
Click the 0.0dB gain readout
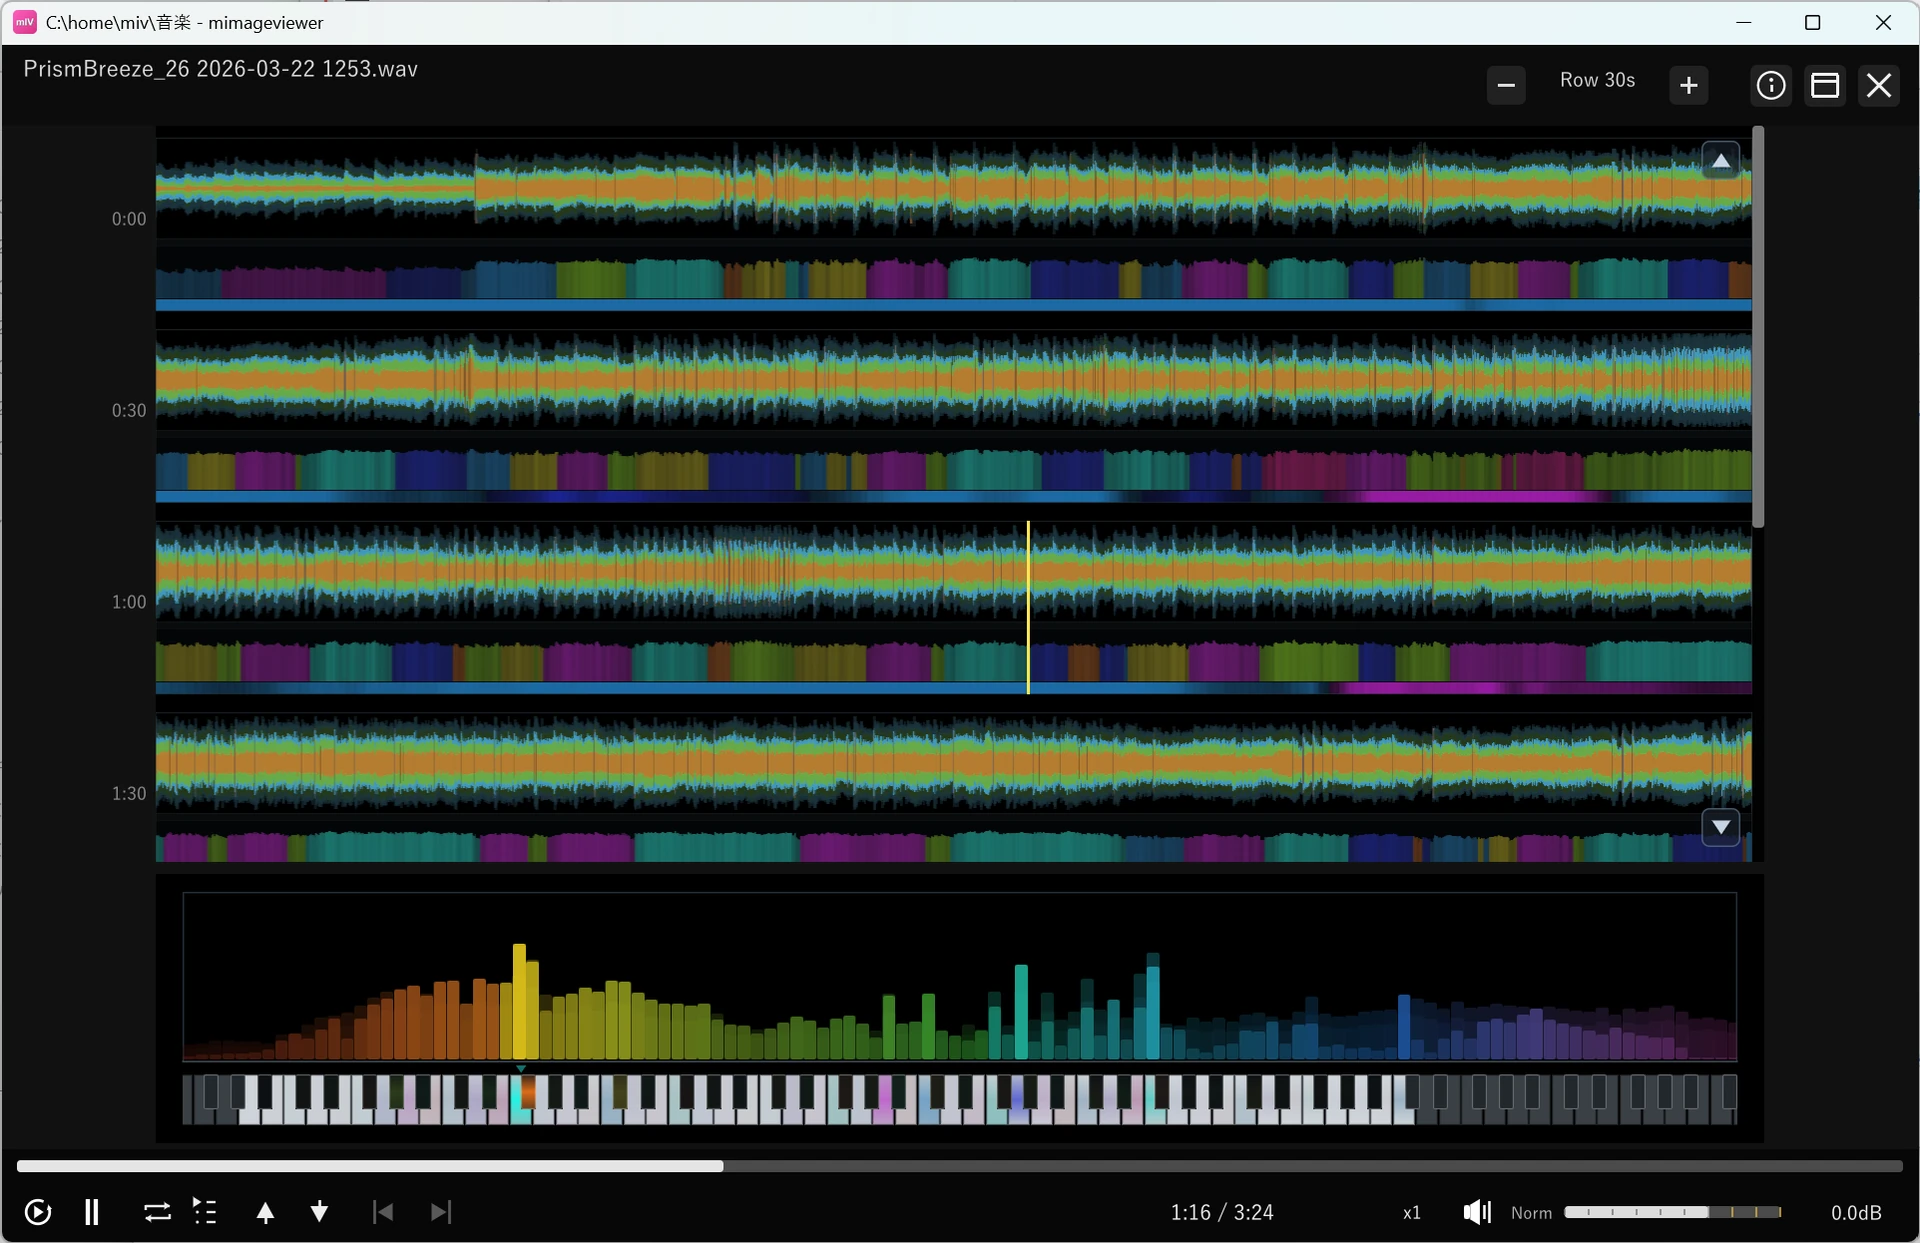[x=1856, y=1213]
